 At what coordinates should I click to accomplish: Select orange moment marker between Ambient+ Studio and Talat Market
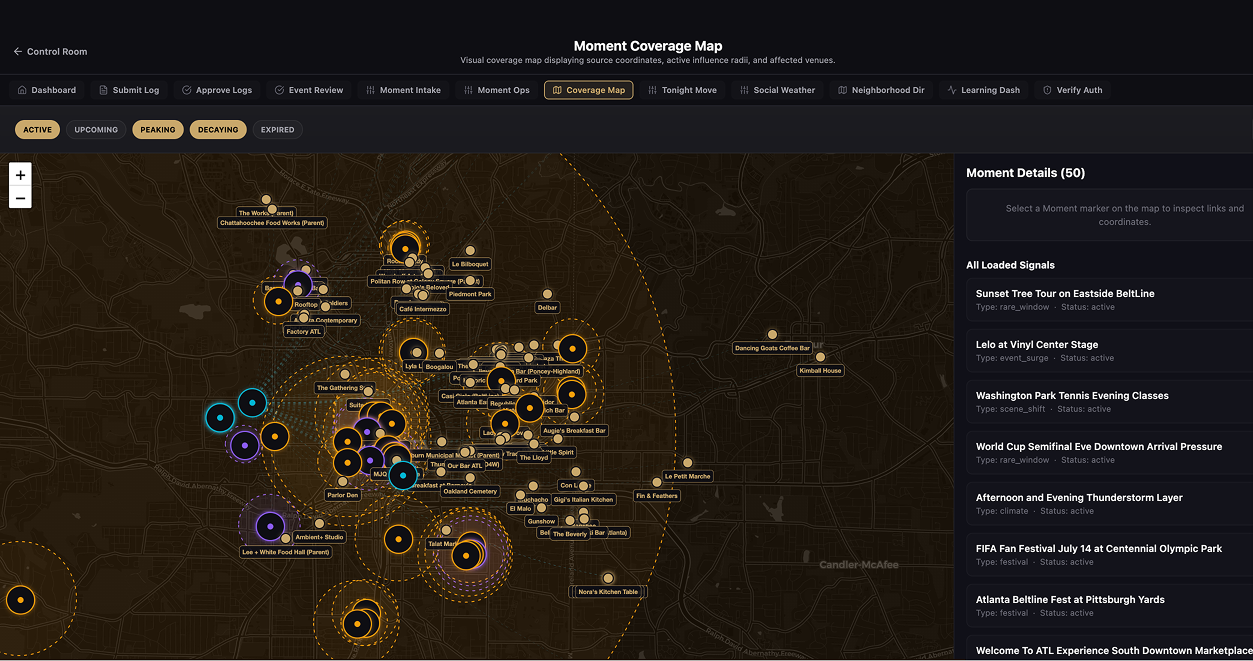[x=398, y=539]
